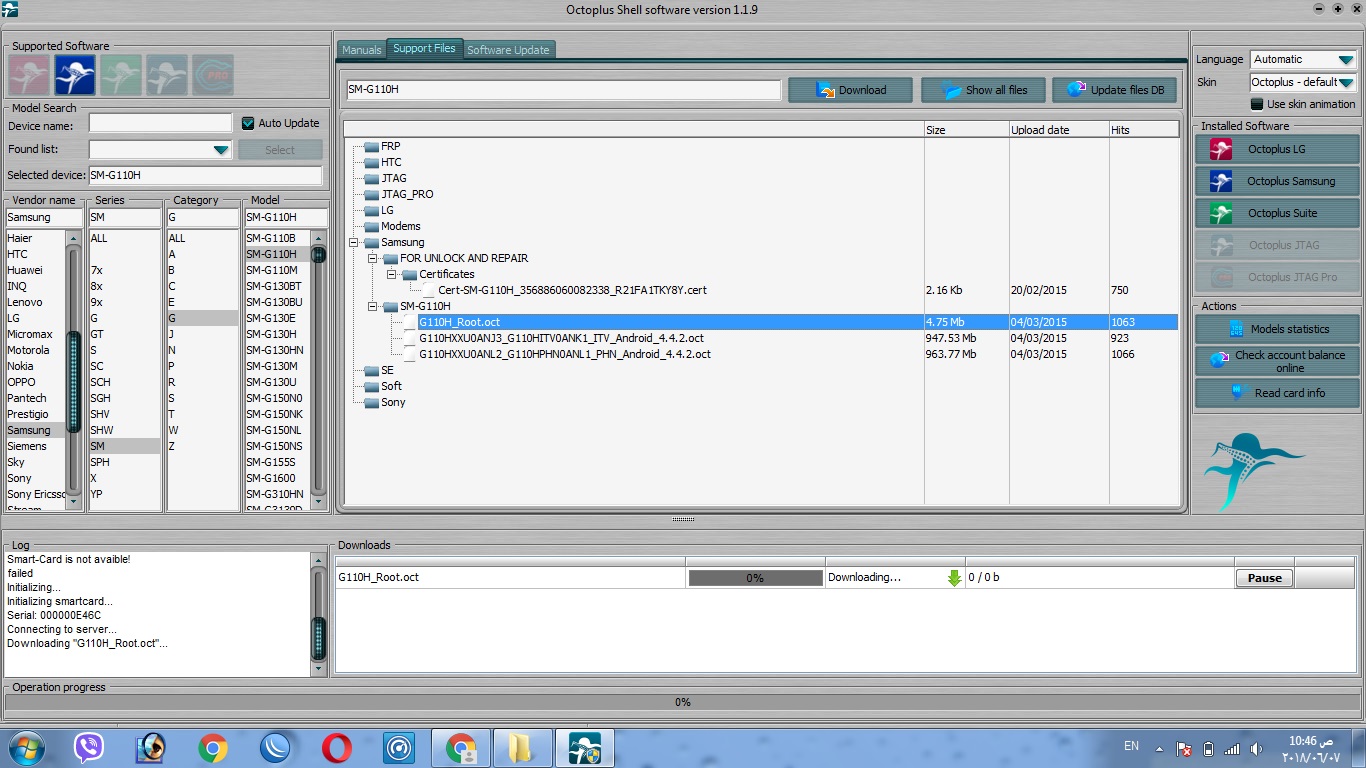Open Models statistics
Viewport: 1366px width, 768px height.
pos(1277,329)
